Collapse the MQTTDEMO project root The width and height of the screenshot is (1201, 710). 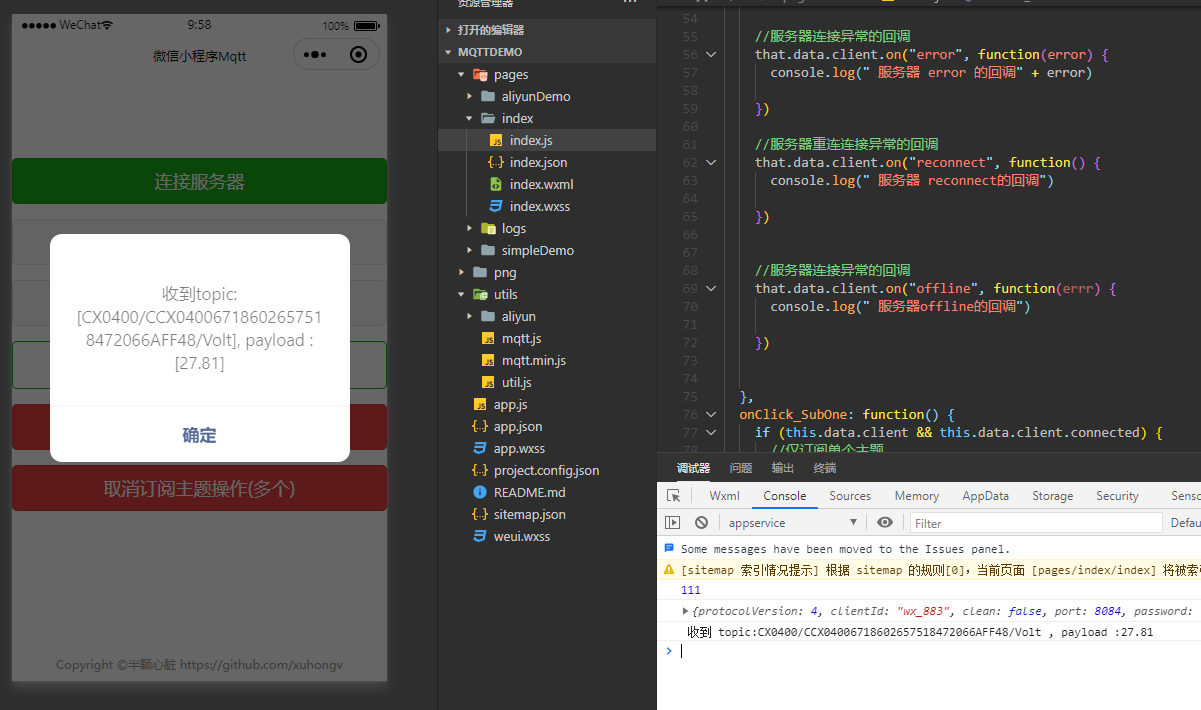448,52
